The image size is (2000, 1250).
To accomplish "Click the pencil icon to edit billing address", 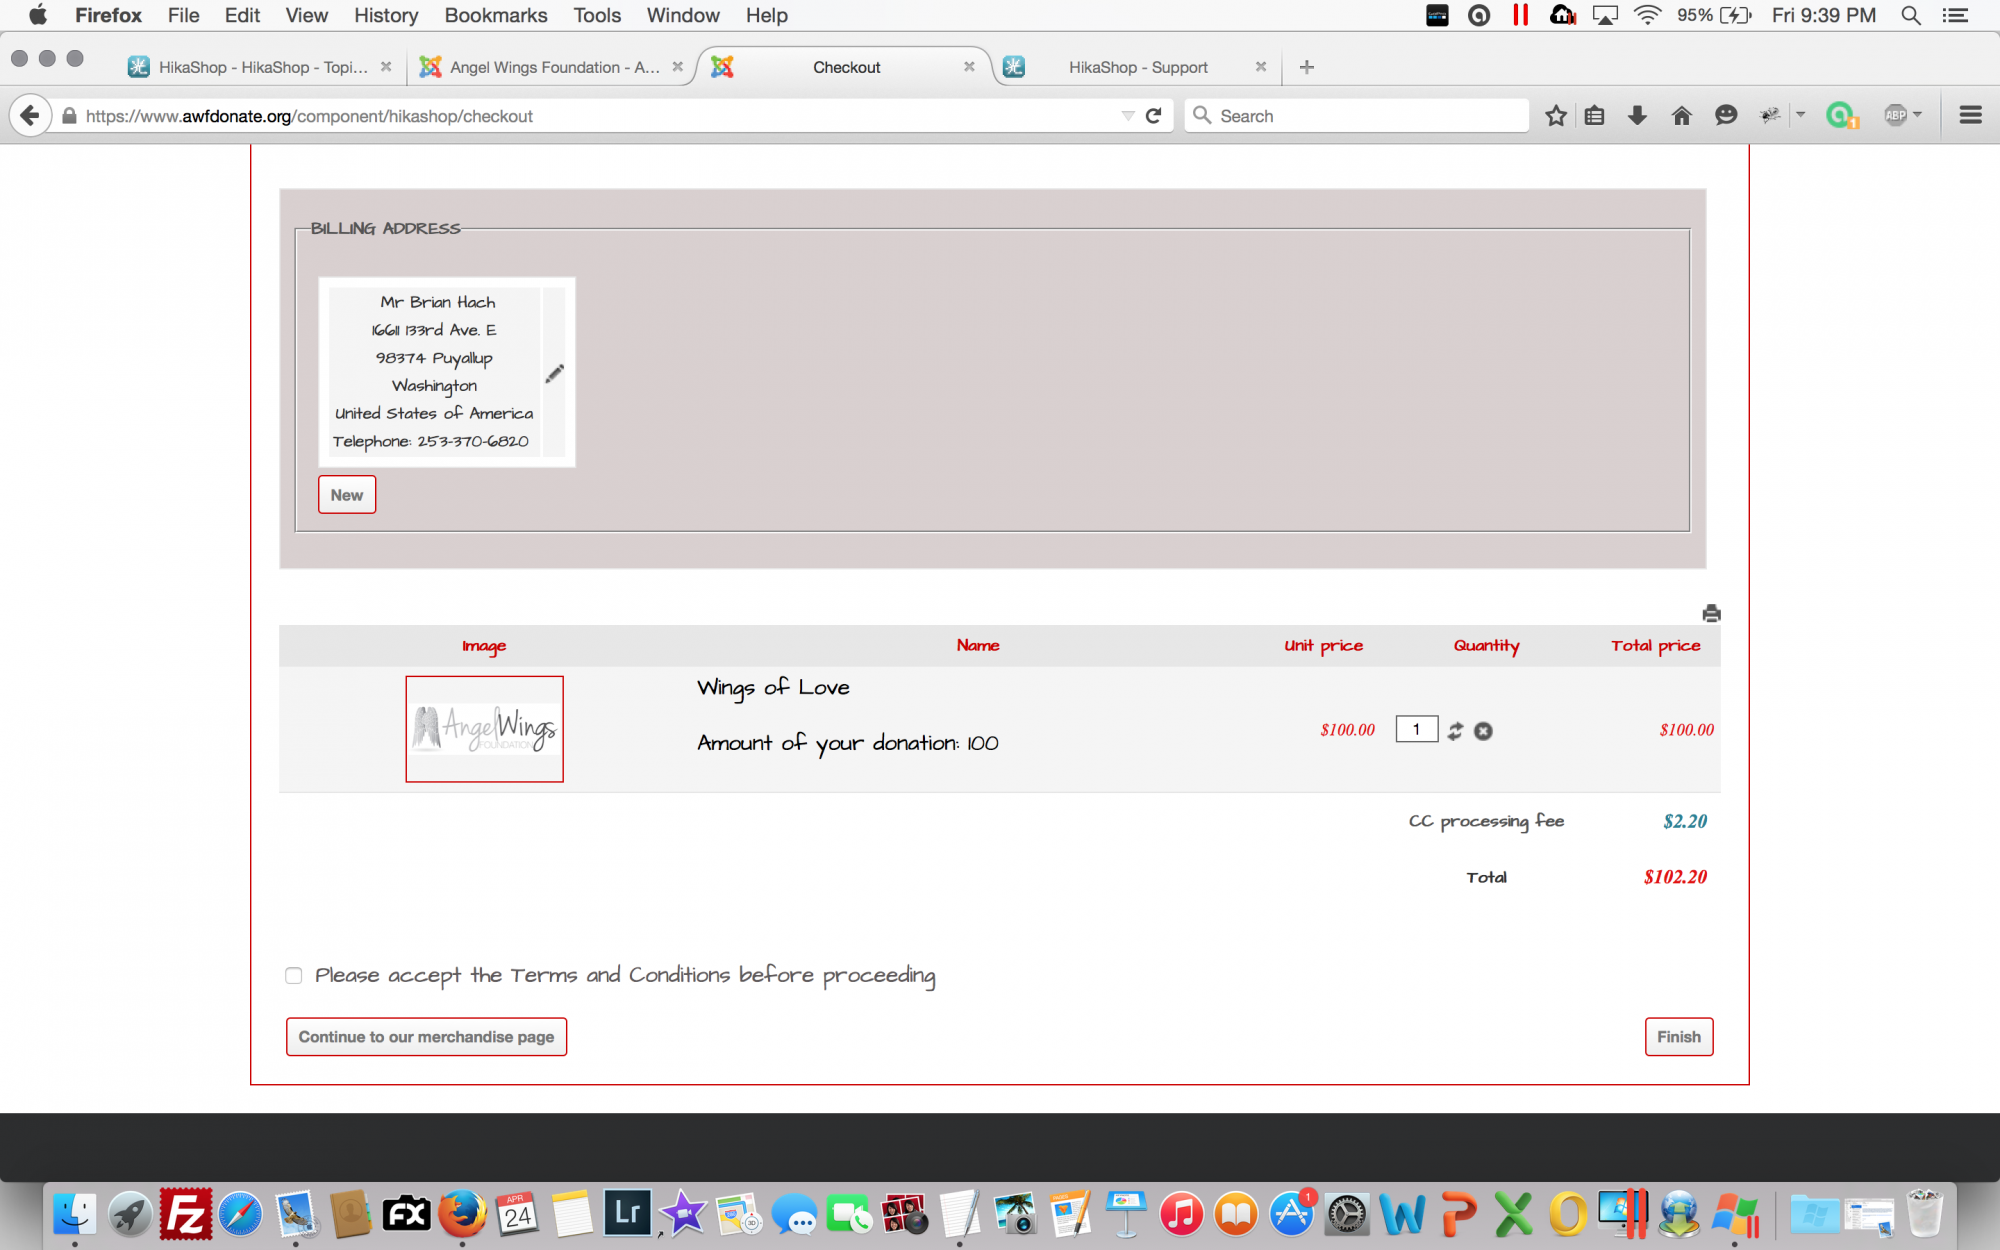I will tap(555, 373).
